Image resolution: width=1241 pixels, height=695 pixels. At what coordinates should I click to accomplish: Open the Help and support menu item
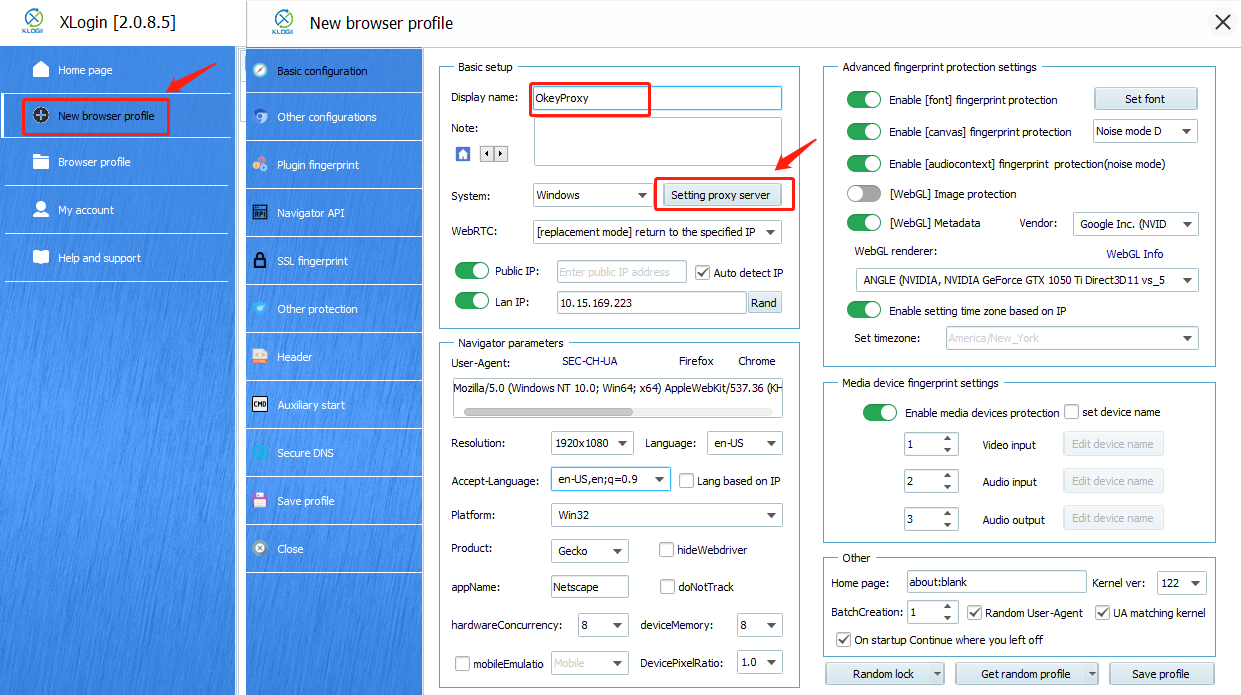tap(99, 258)
